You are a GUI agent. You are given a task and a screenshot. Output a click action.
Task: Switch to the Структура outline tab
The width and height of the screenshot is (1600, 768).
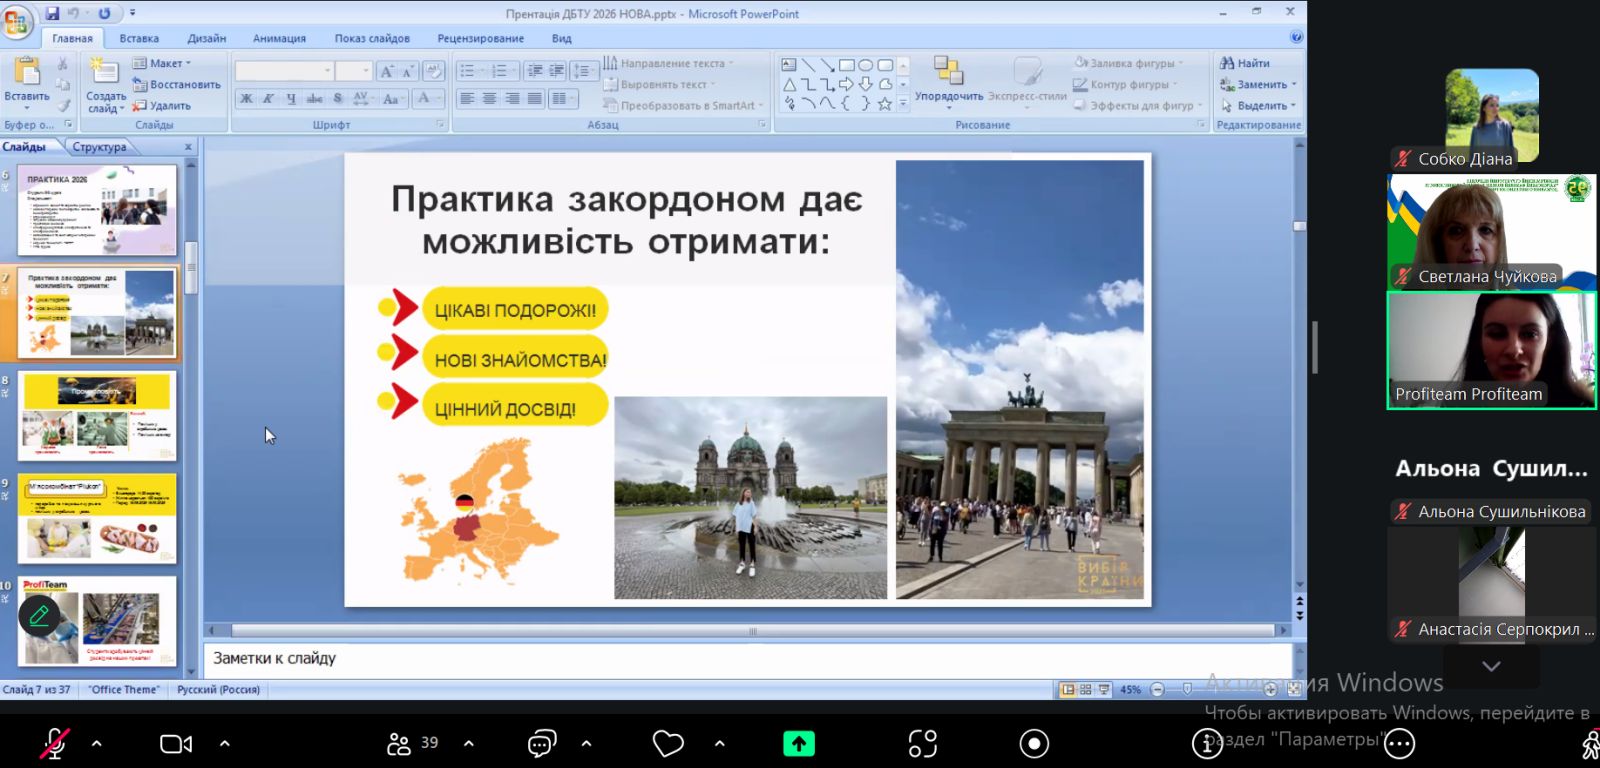(99, 147)
